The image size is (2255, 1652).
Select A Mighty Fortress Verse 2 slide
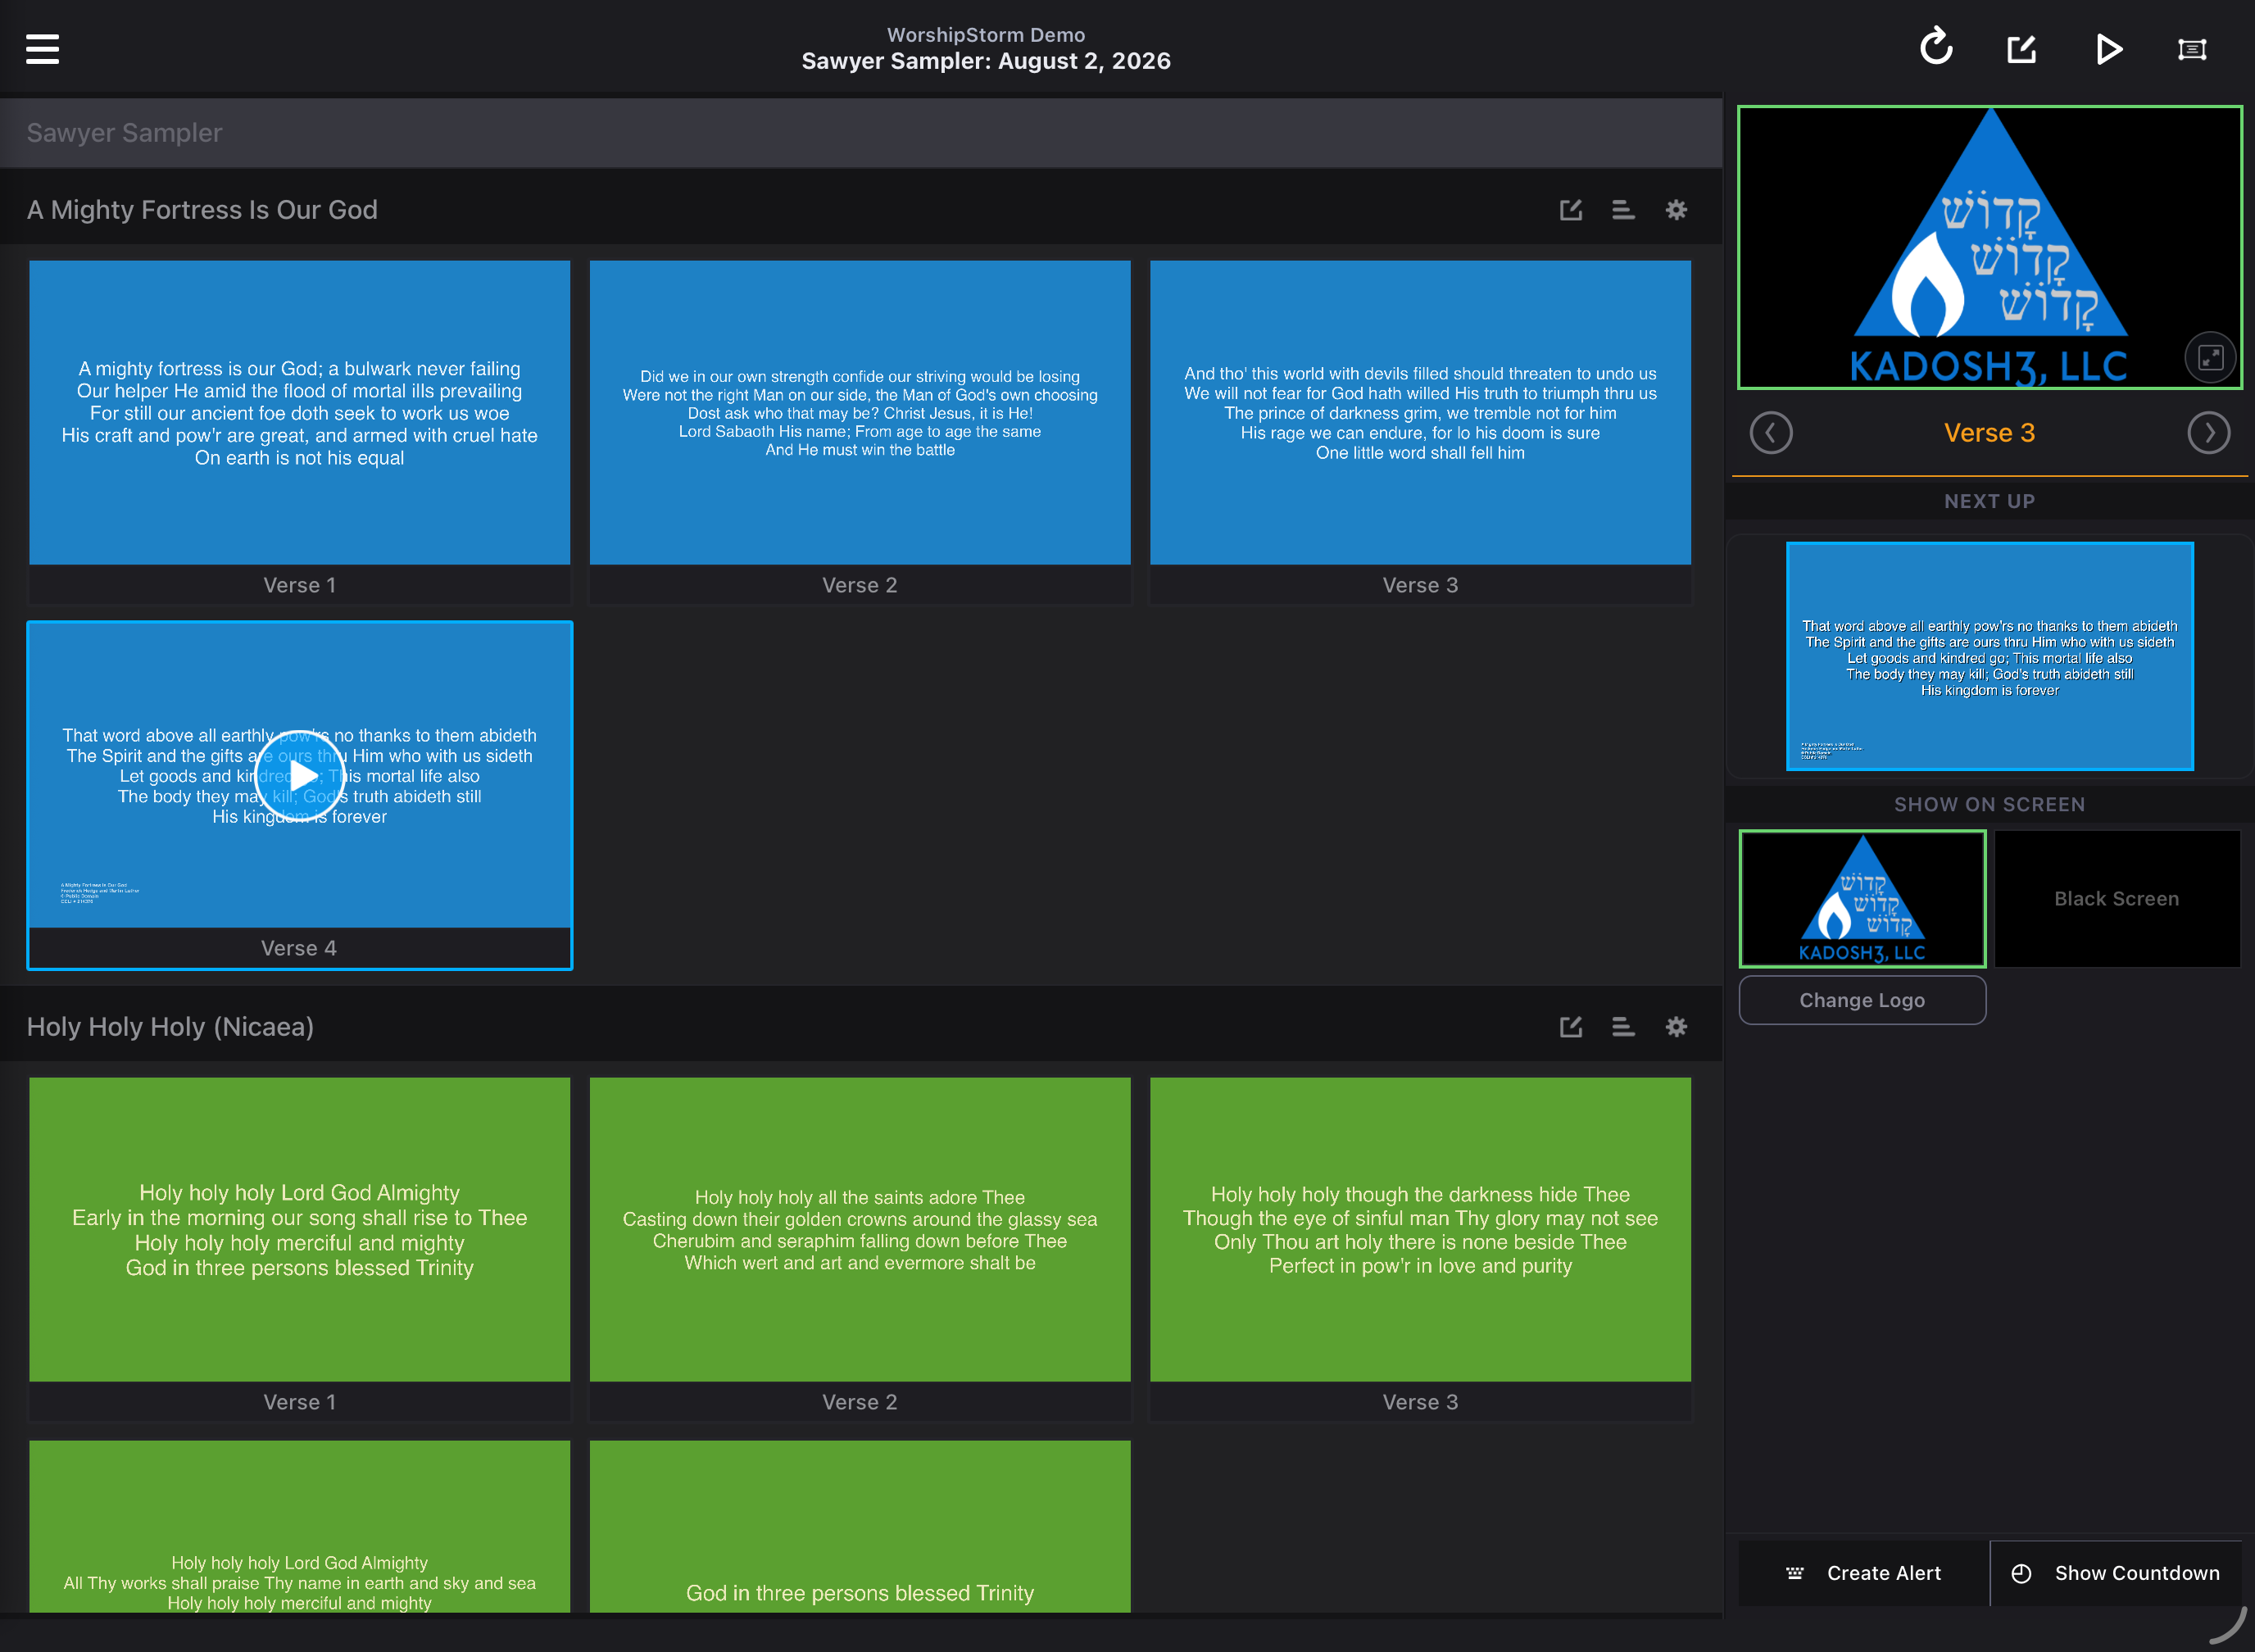[x=860, y=432]
